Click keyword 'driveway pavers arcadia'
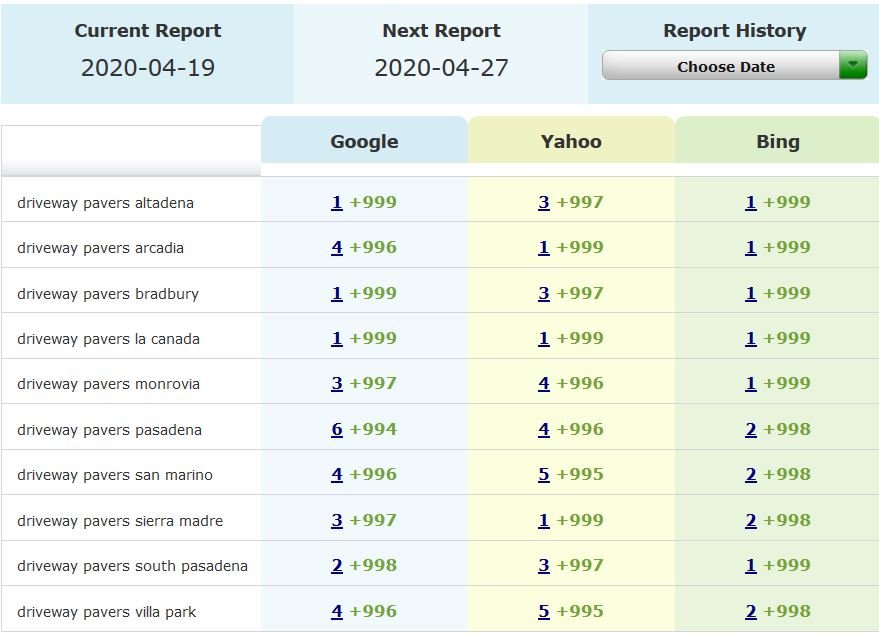Viewport: 879px width, 635px height. coord(100,248)
